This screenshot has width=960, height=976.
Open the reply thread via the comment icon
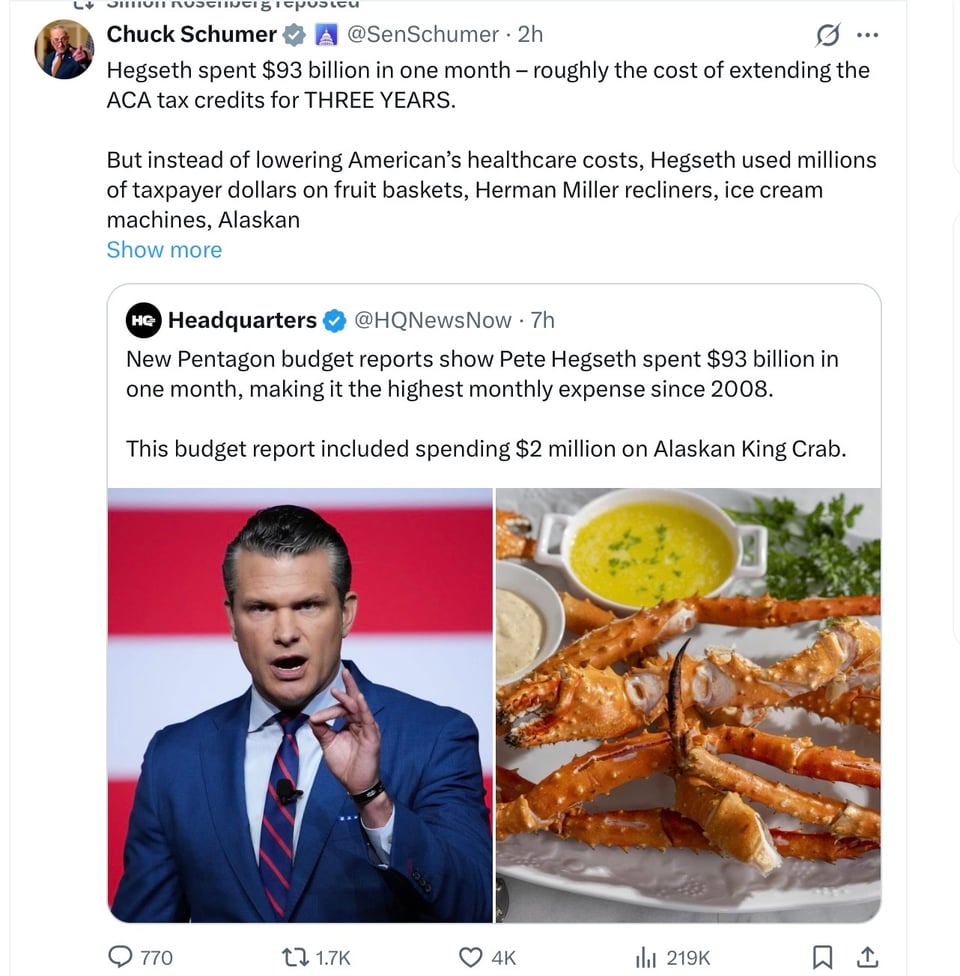[x=122, y=957]
